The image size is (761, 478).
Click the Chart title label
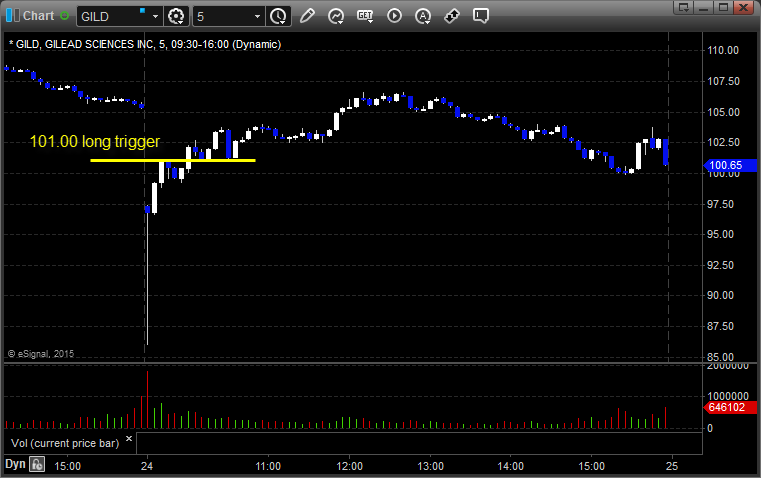tap(39, 16)
